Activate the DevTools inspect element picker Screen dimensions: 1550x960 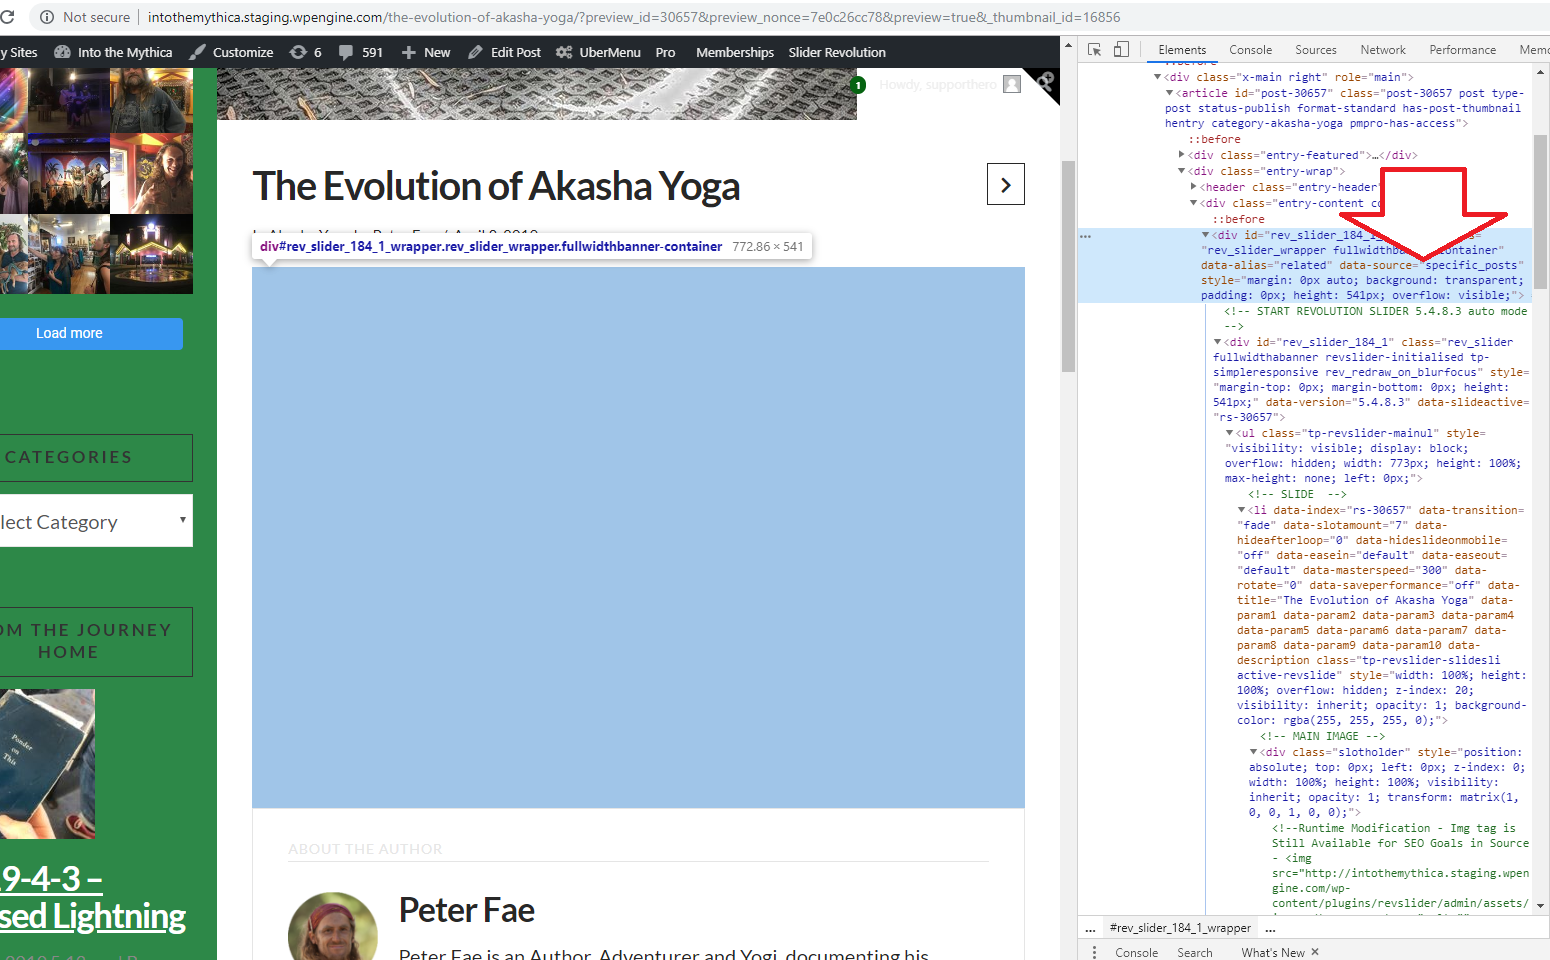1095,50
